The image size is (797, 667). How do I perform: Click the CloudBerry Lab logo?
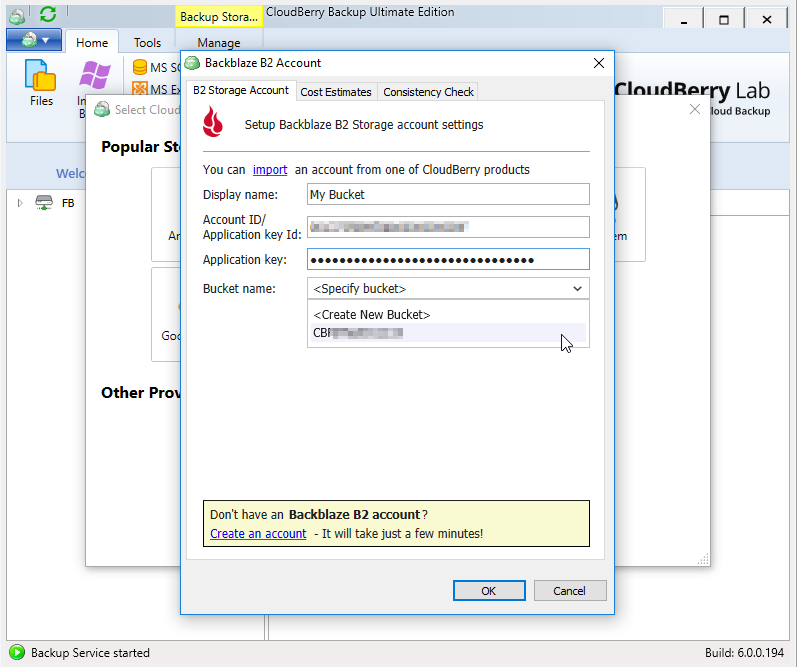coord(692,97)
